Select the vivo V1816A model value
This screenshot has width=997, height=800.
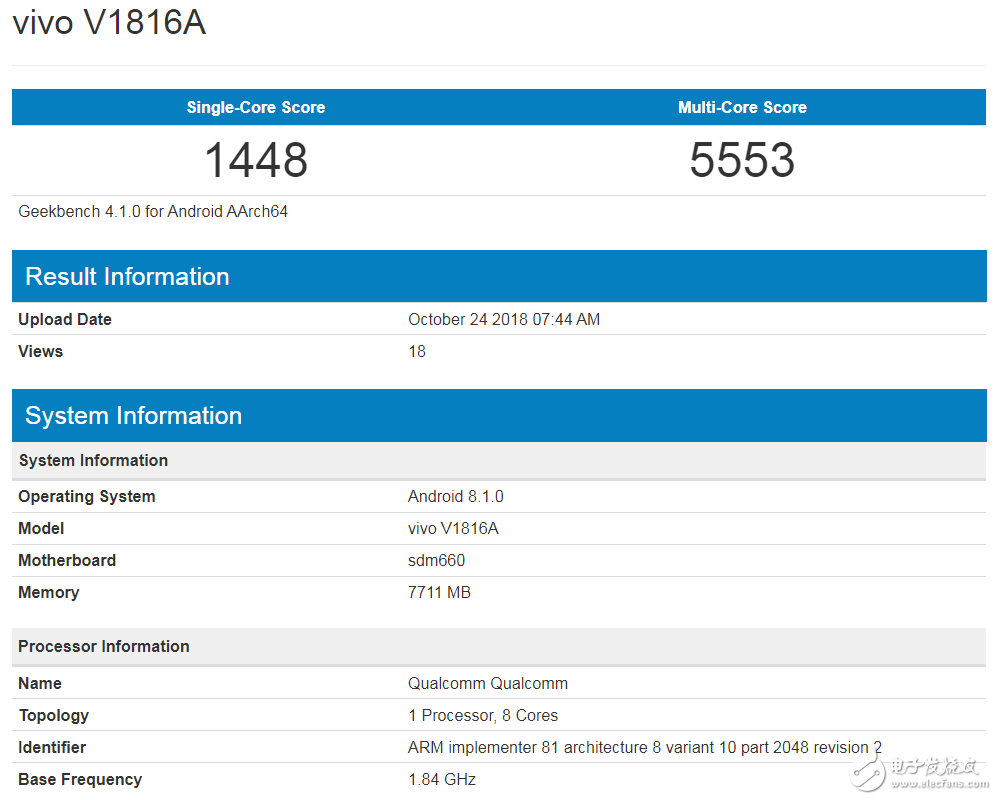pyautogui.click(x=453, y=528)
